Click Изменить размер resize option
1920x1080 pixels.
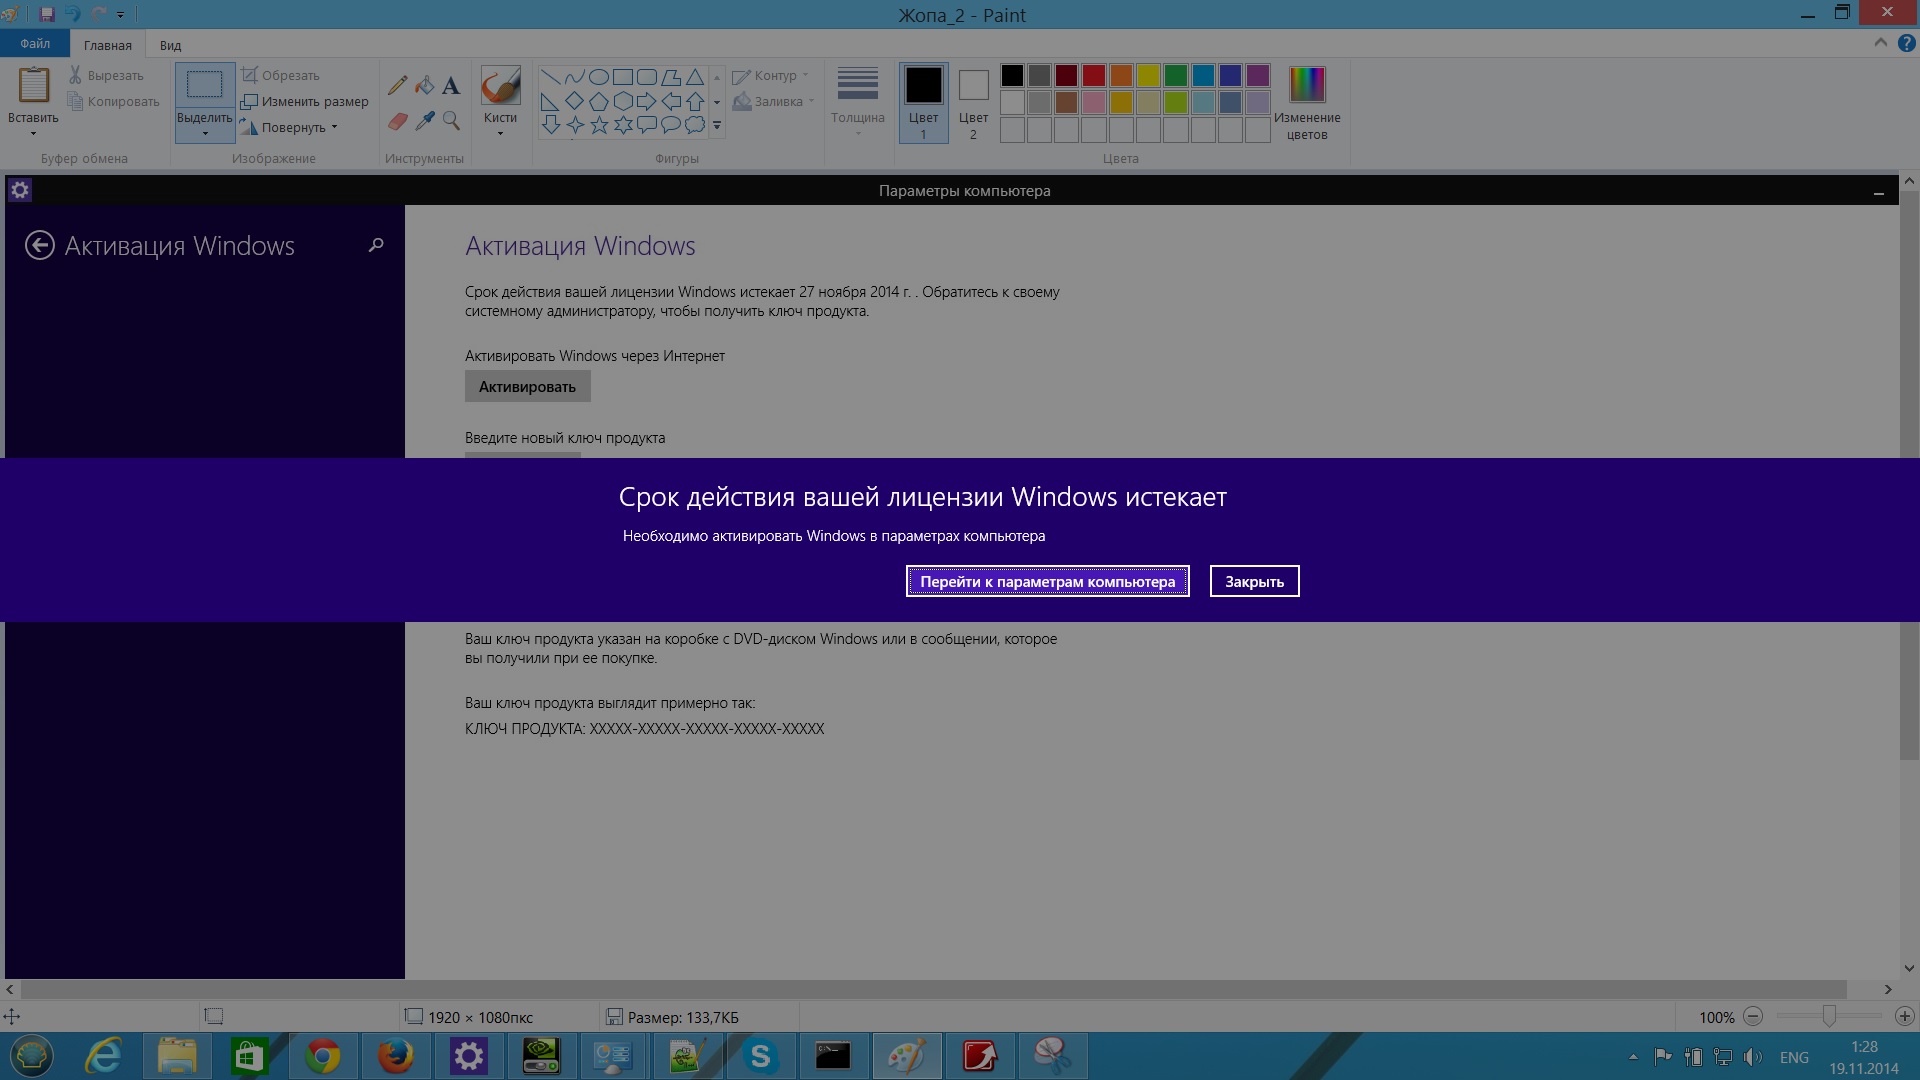(x=305, y=101)
